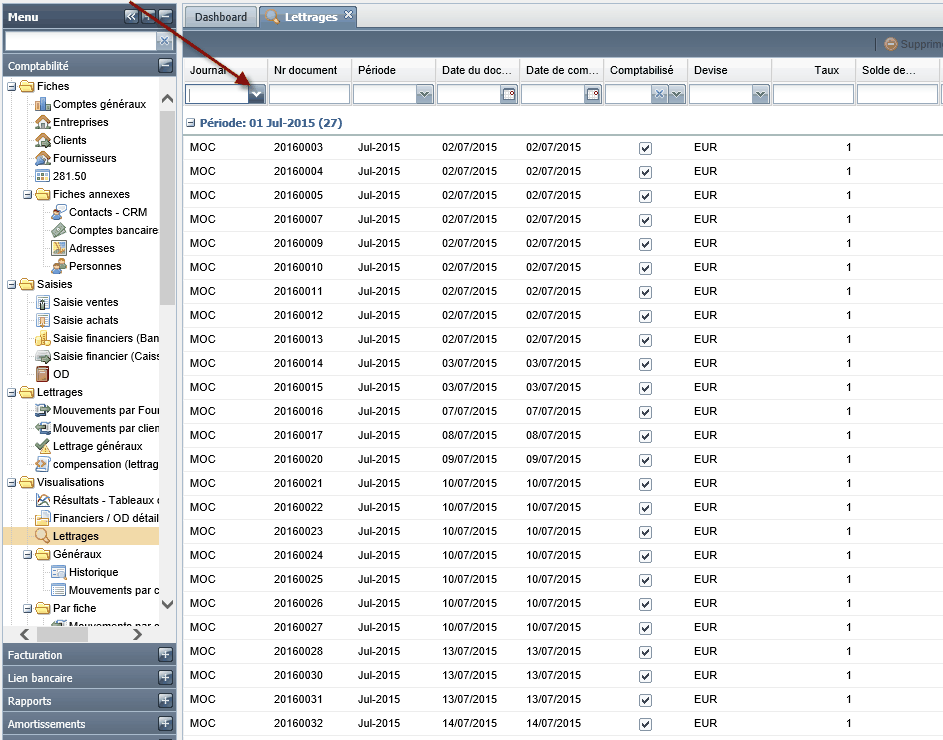Toggle Comptabilisé checkbox for document 20160004
Screen dimensions: 943x740
(645, 172)
